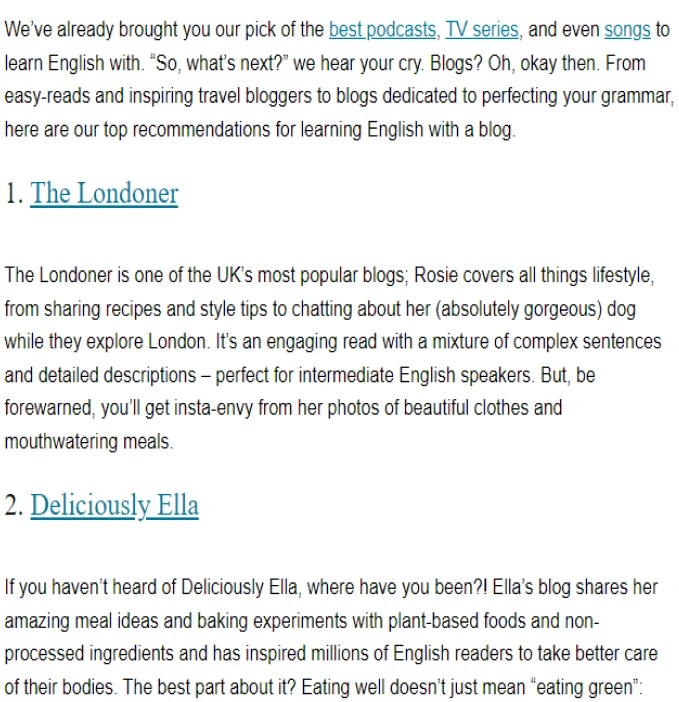
Task: Click the number "2." before Deliciously Ella
Action: tap(14, 505)
